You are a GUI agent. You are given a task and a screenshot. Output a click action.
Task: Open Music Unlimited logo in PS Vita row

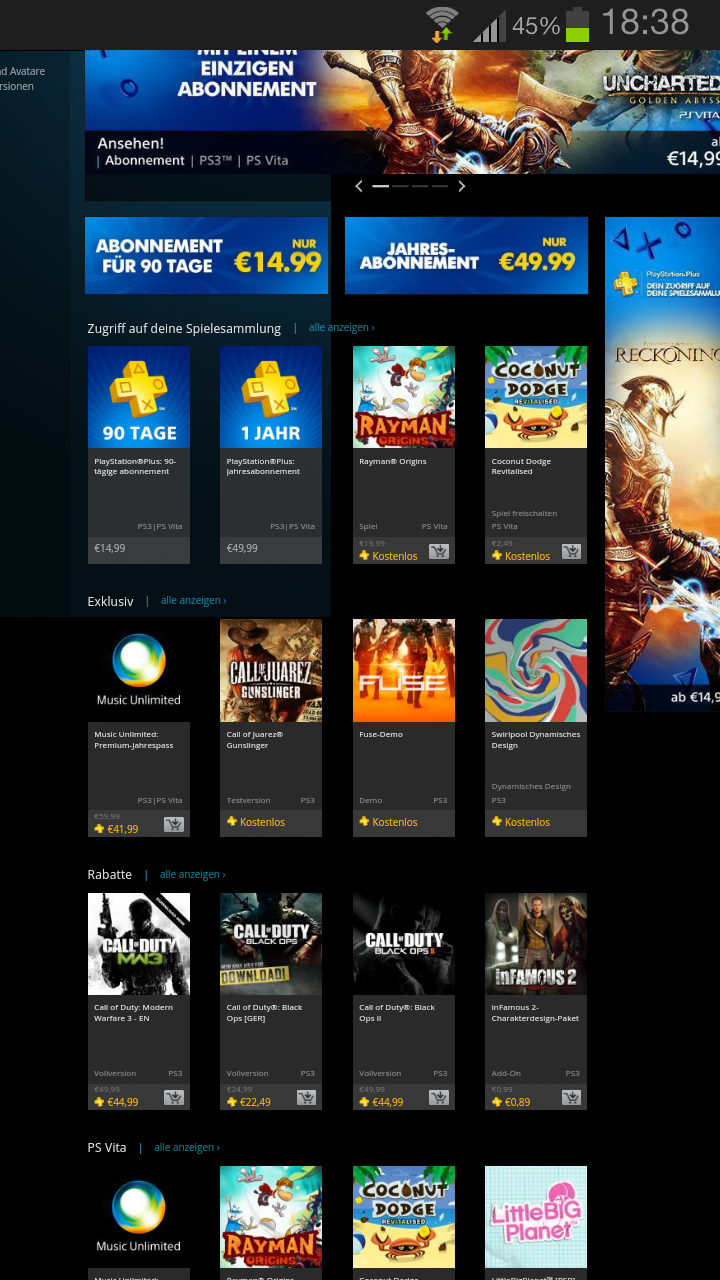point(139,1217)
